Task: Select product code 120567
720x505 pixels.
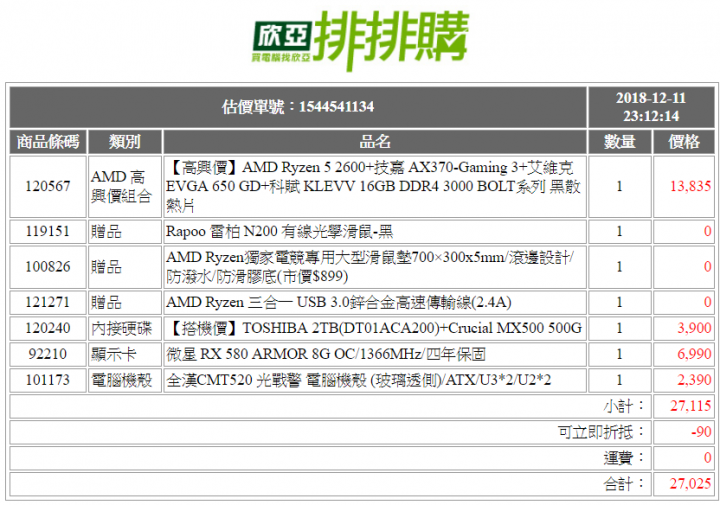Action: click(x=48, y=186)
